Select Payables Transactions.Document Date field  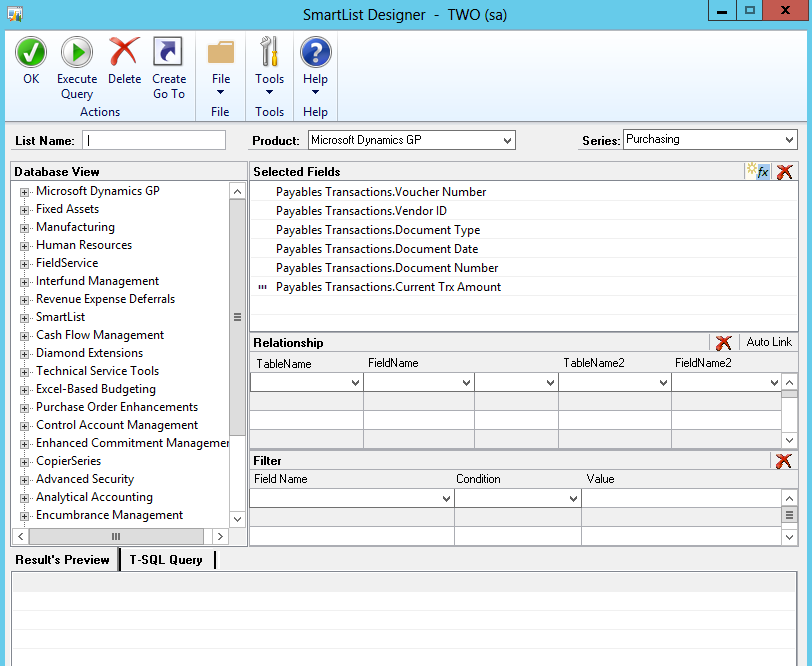pos(376,249)
